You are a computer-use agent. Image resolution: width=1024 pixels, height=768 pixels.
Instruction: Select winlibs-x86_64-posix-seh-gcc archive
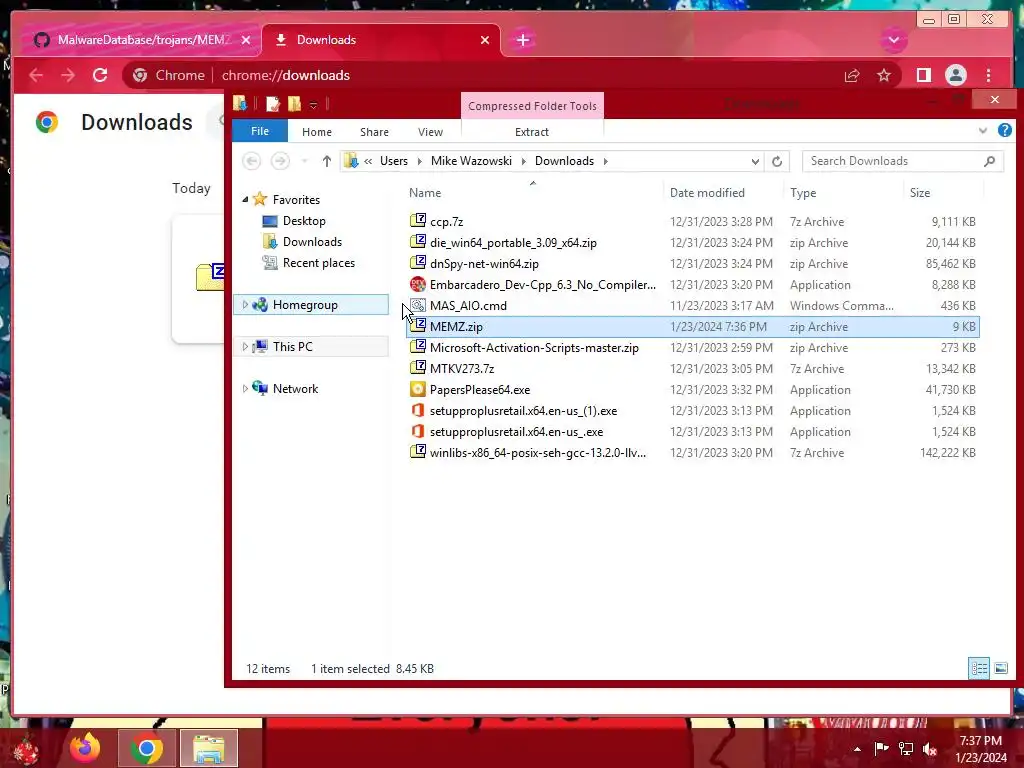pyautogui.click(x=537, y=453)
